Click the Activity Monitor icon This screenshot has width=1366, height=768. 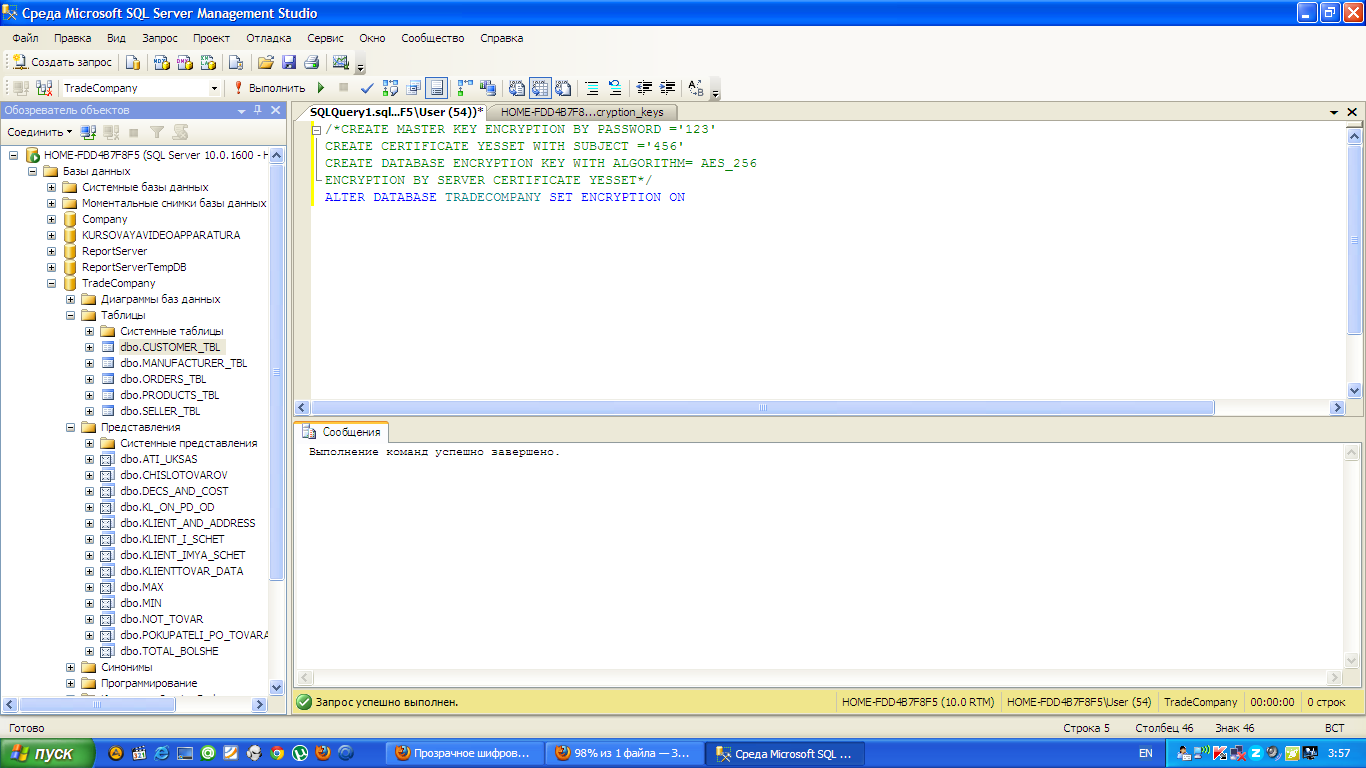coord(340,62)
